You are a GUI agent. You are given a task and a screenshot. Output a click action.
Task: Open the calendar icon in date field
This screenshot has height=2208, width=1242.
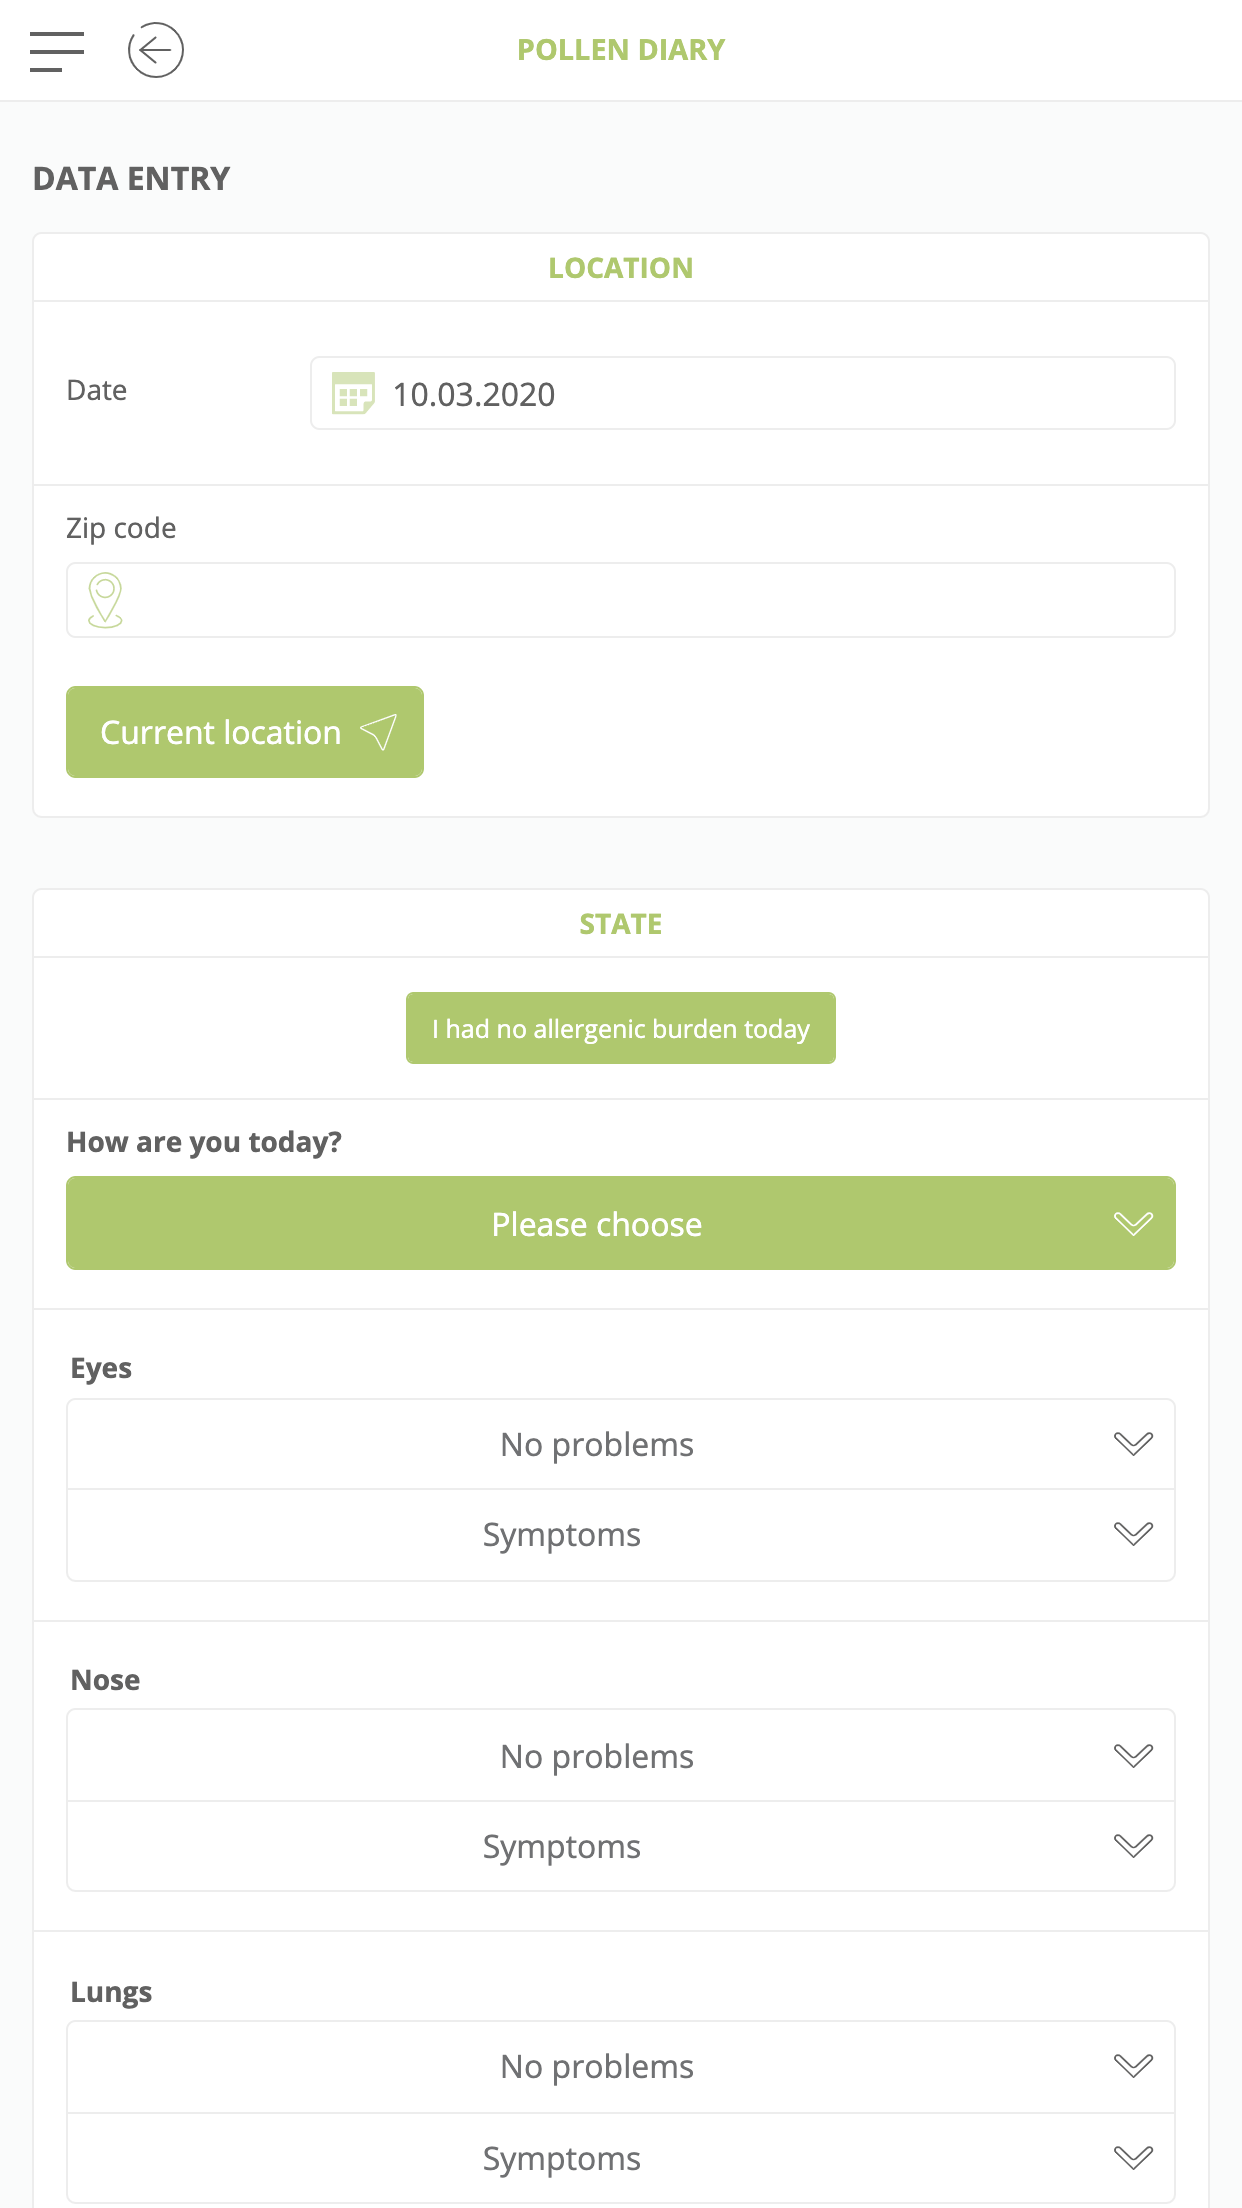click(x=352, y=393)
